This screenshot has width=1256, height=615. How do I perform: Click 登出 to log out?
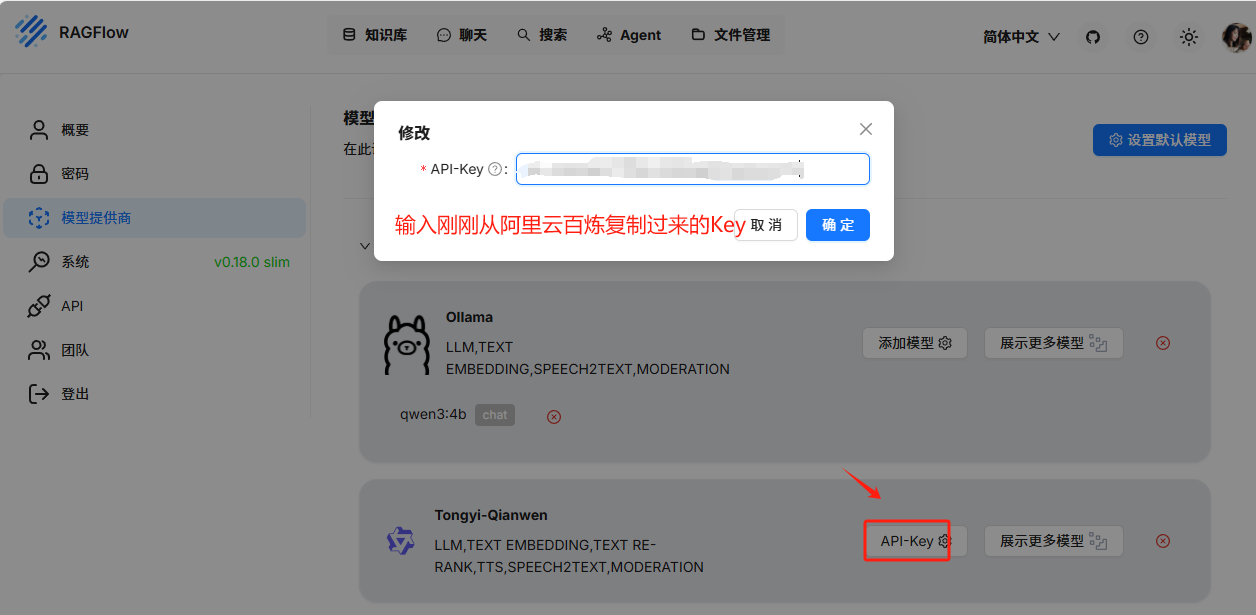coord(155,394)
